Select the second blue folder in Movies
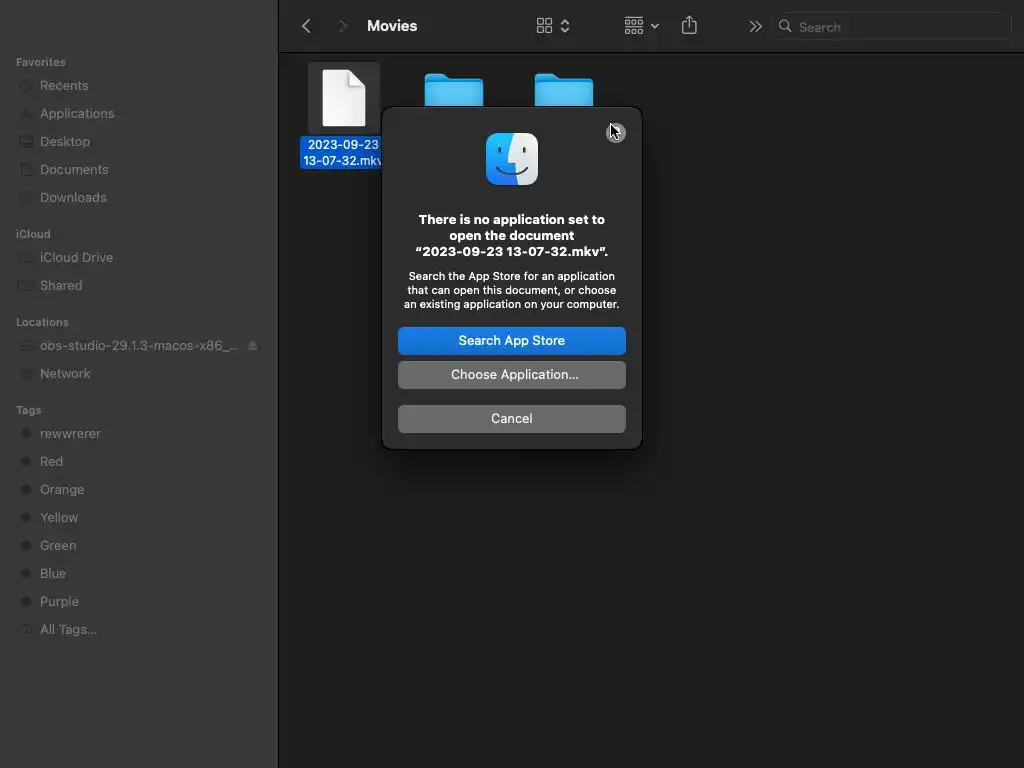This screenshot has width=1024, height=768. [x=564, y=90]
